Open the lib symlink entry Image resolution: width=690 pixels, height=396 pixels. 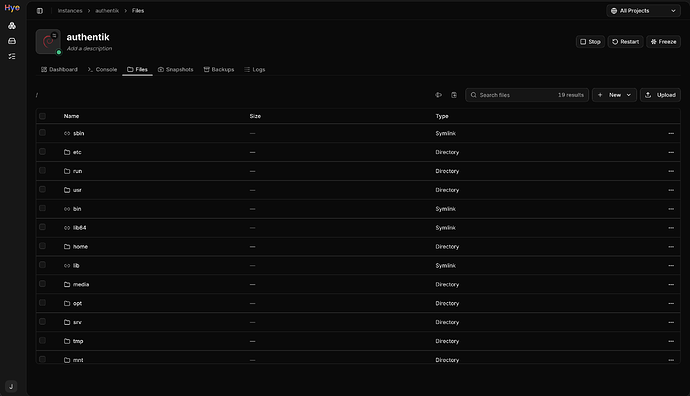76,266
